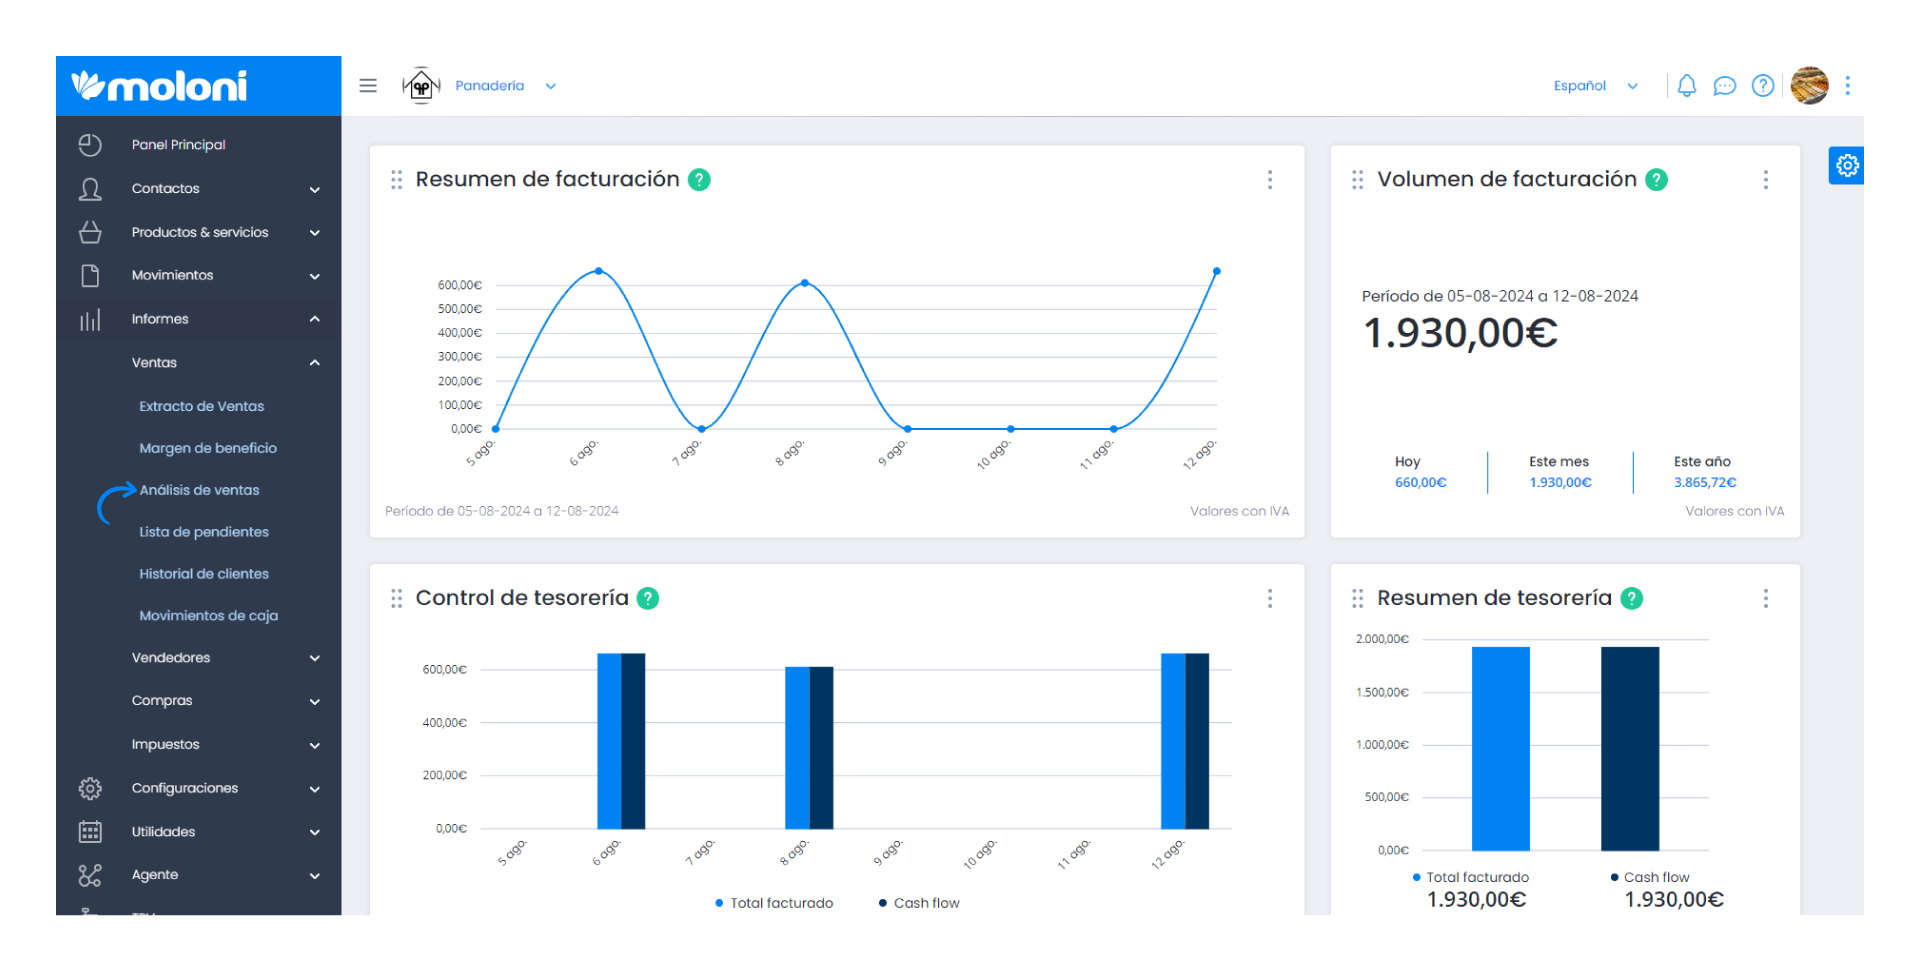Click the Contactos person icon
This screenshot has width=1920, height=971.
pos(90,189)
